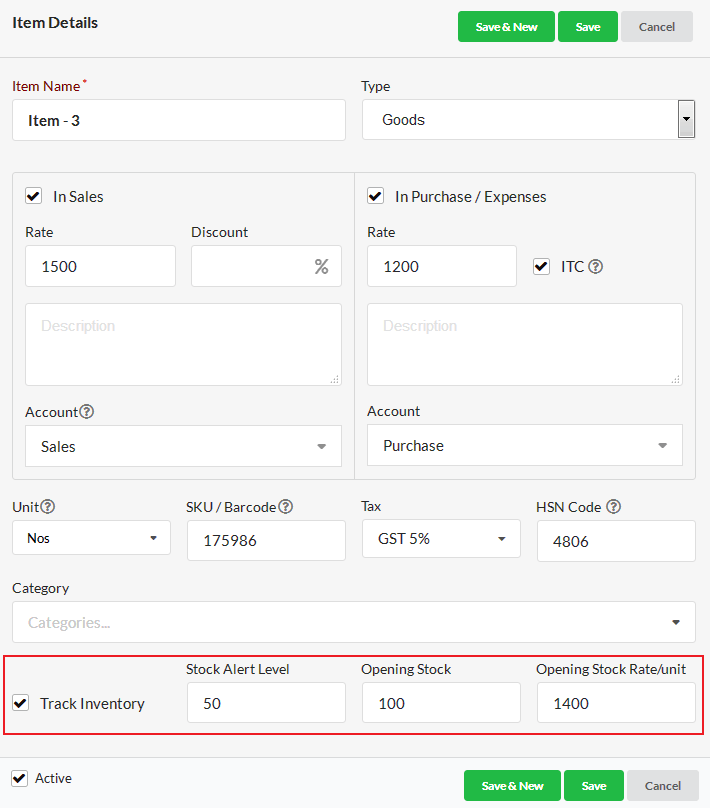Click the Opening Stock input field
Image resolution: width=710 pixels, height=808 pixels.
[441, 703]
